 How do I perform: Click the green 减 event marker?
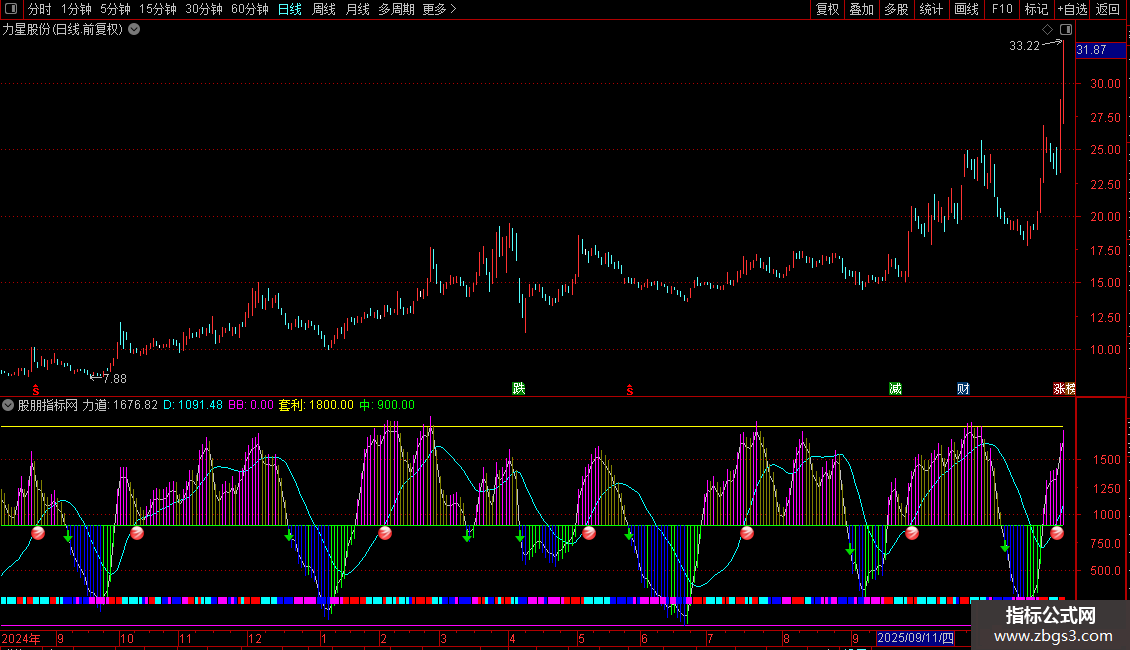pyautogui.click(x=895, y=388)
